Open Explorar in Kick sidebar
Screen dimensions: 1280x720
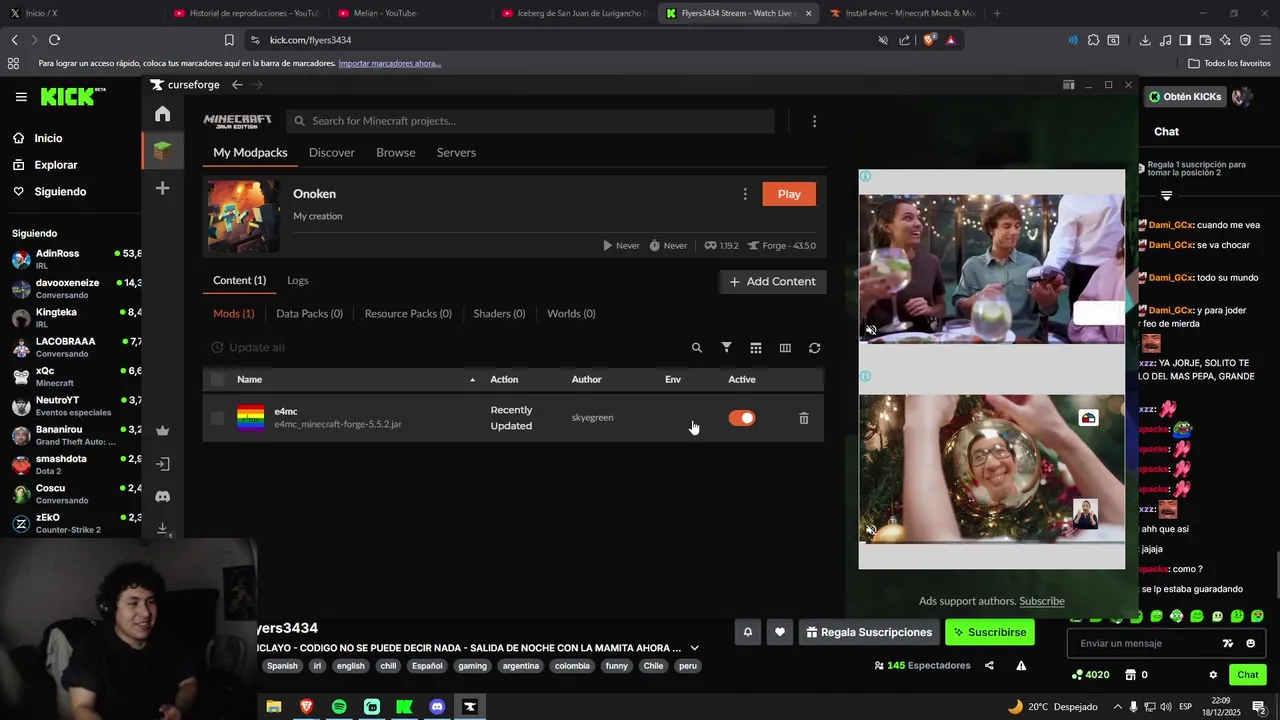tap(55, 165)
